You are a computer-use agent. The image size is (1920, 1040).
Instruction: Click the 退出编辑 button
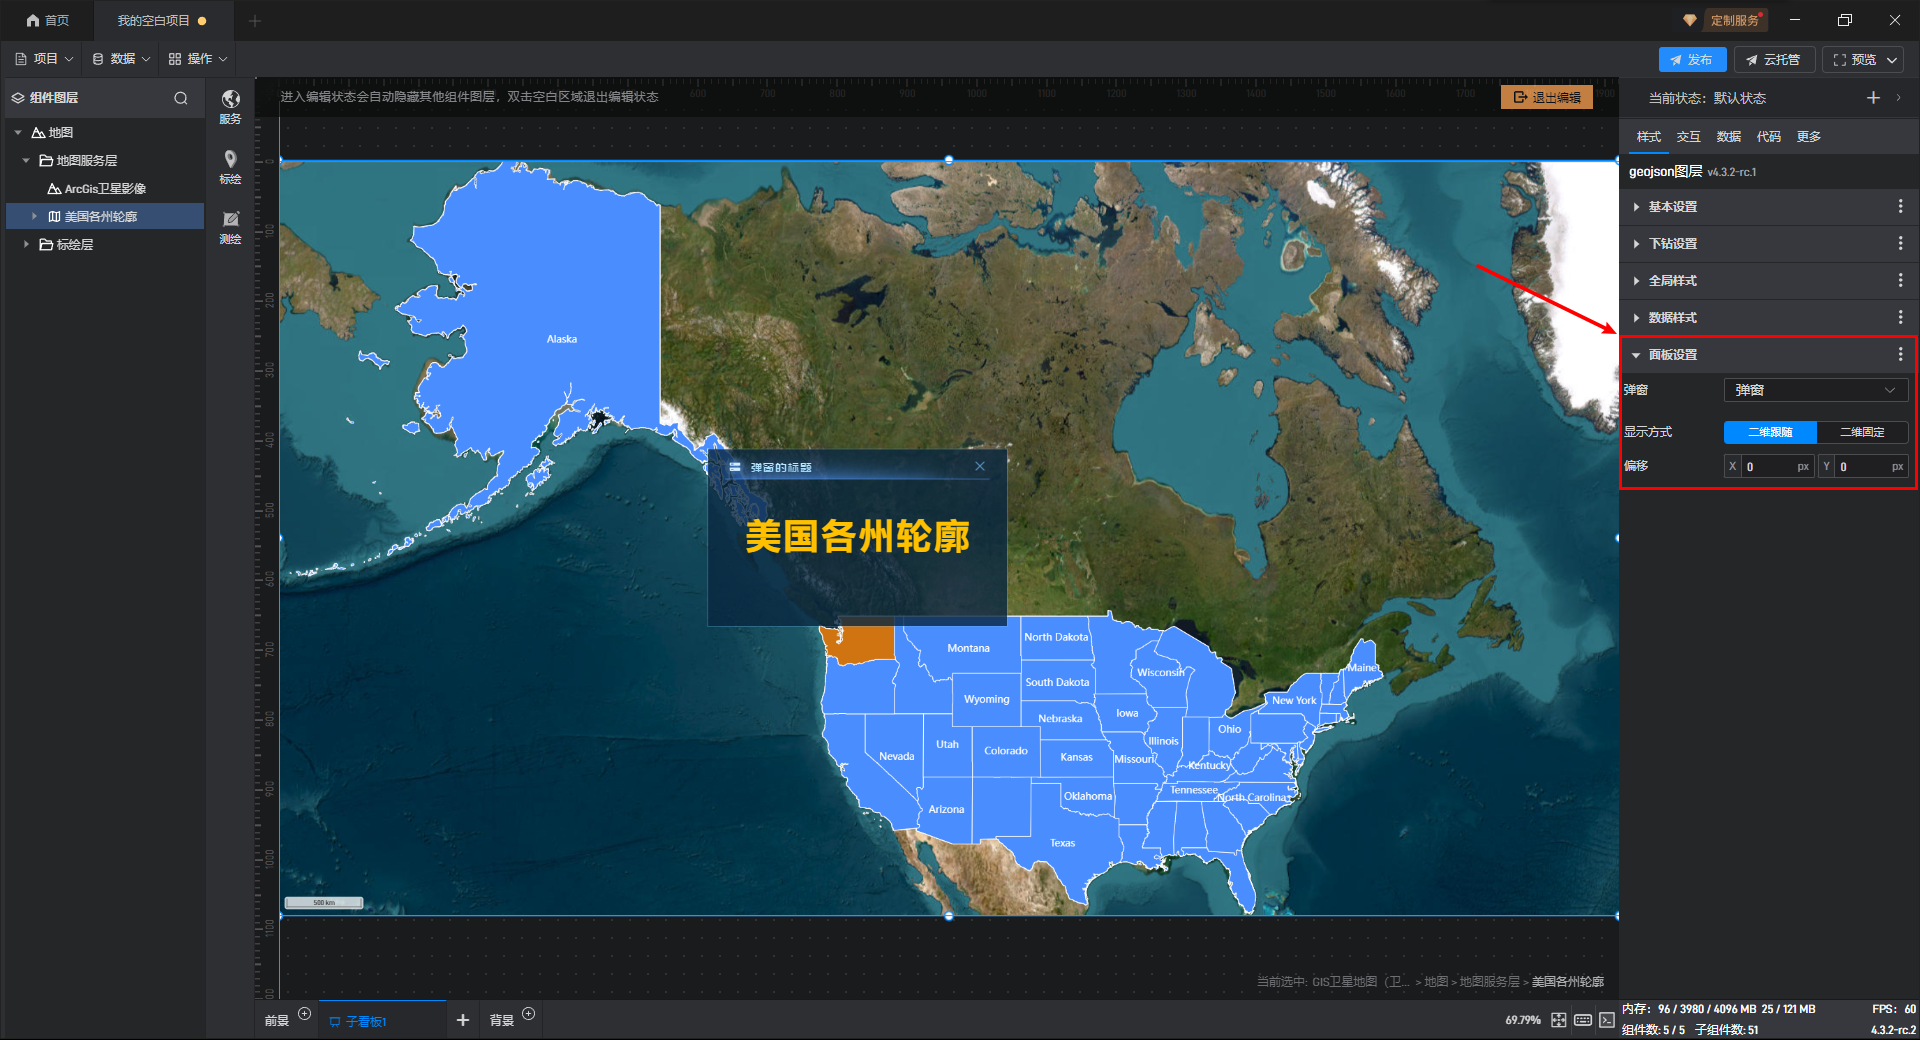pyautogui.click(x=1546, y=97)
